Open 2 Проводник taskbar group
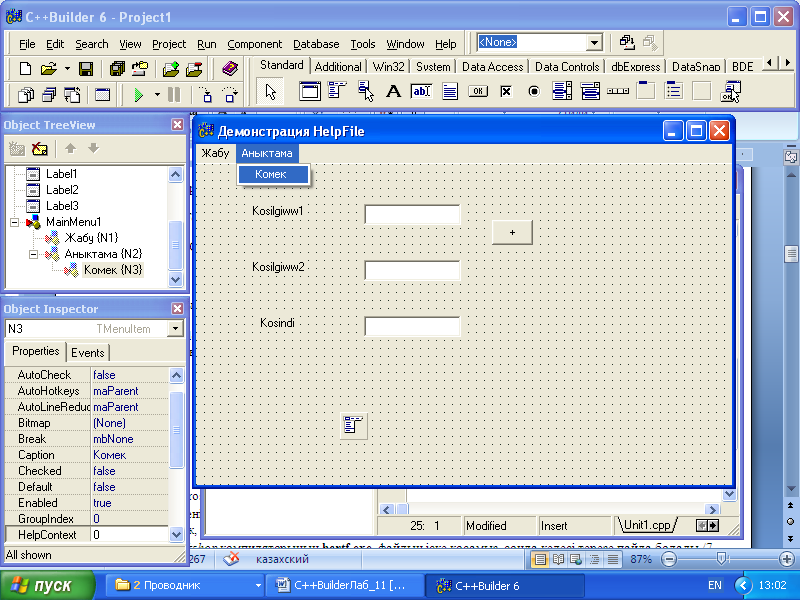800x600 pixels. (186, 585)
